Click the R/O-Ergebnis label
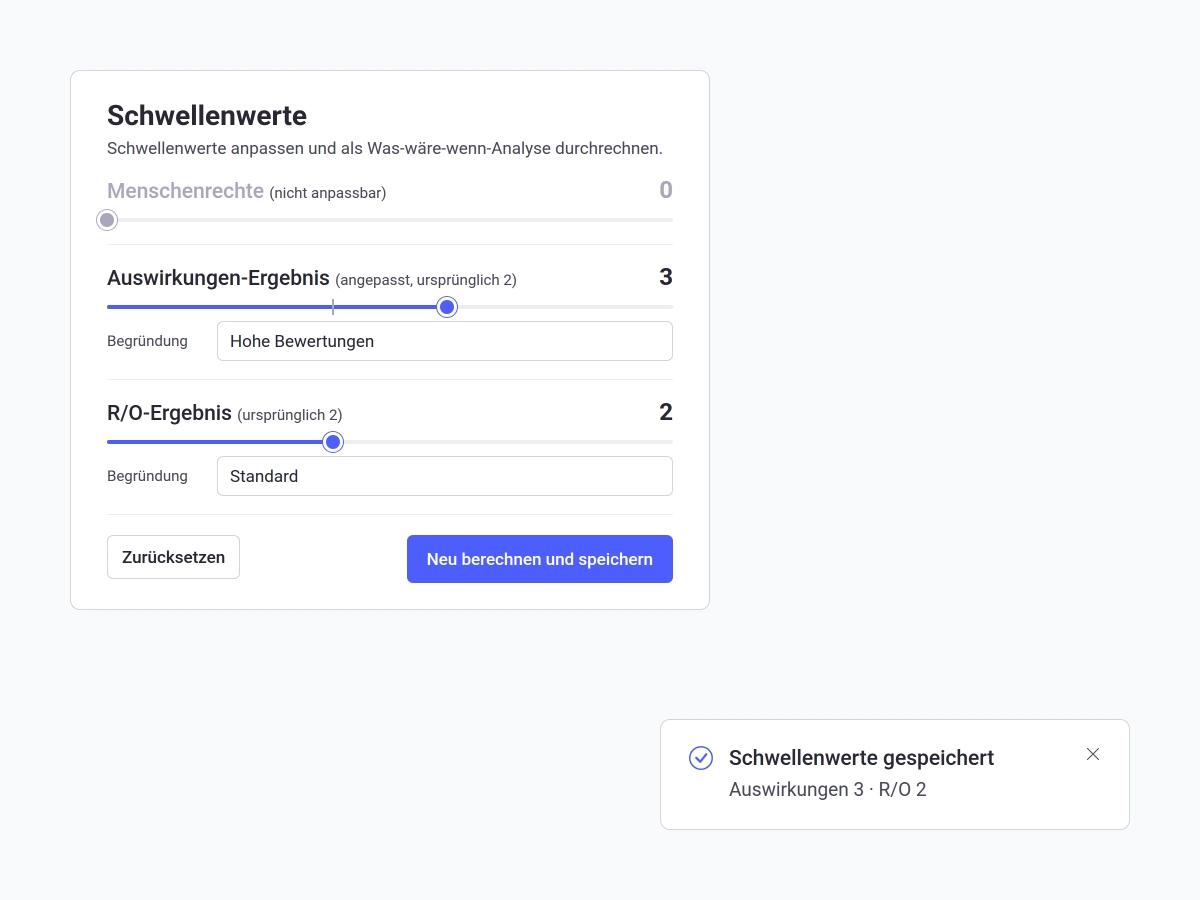 169,413
